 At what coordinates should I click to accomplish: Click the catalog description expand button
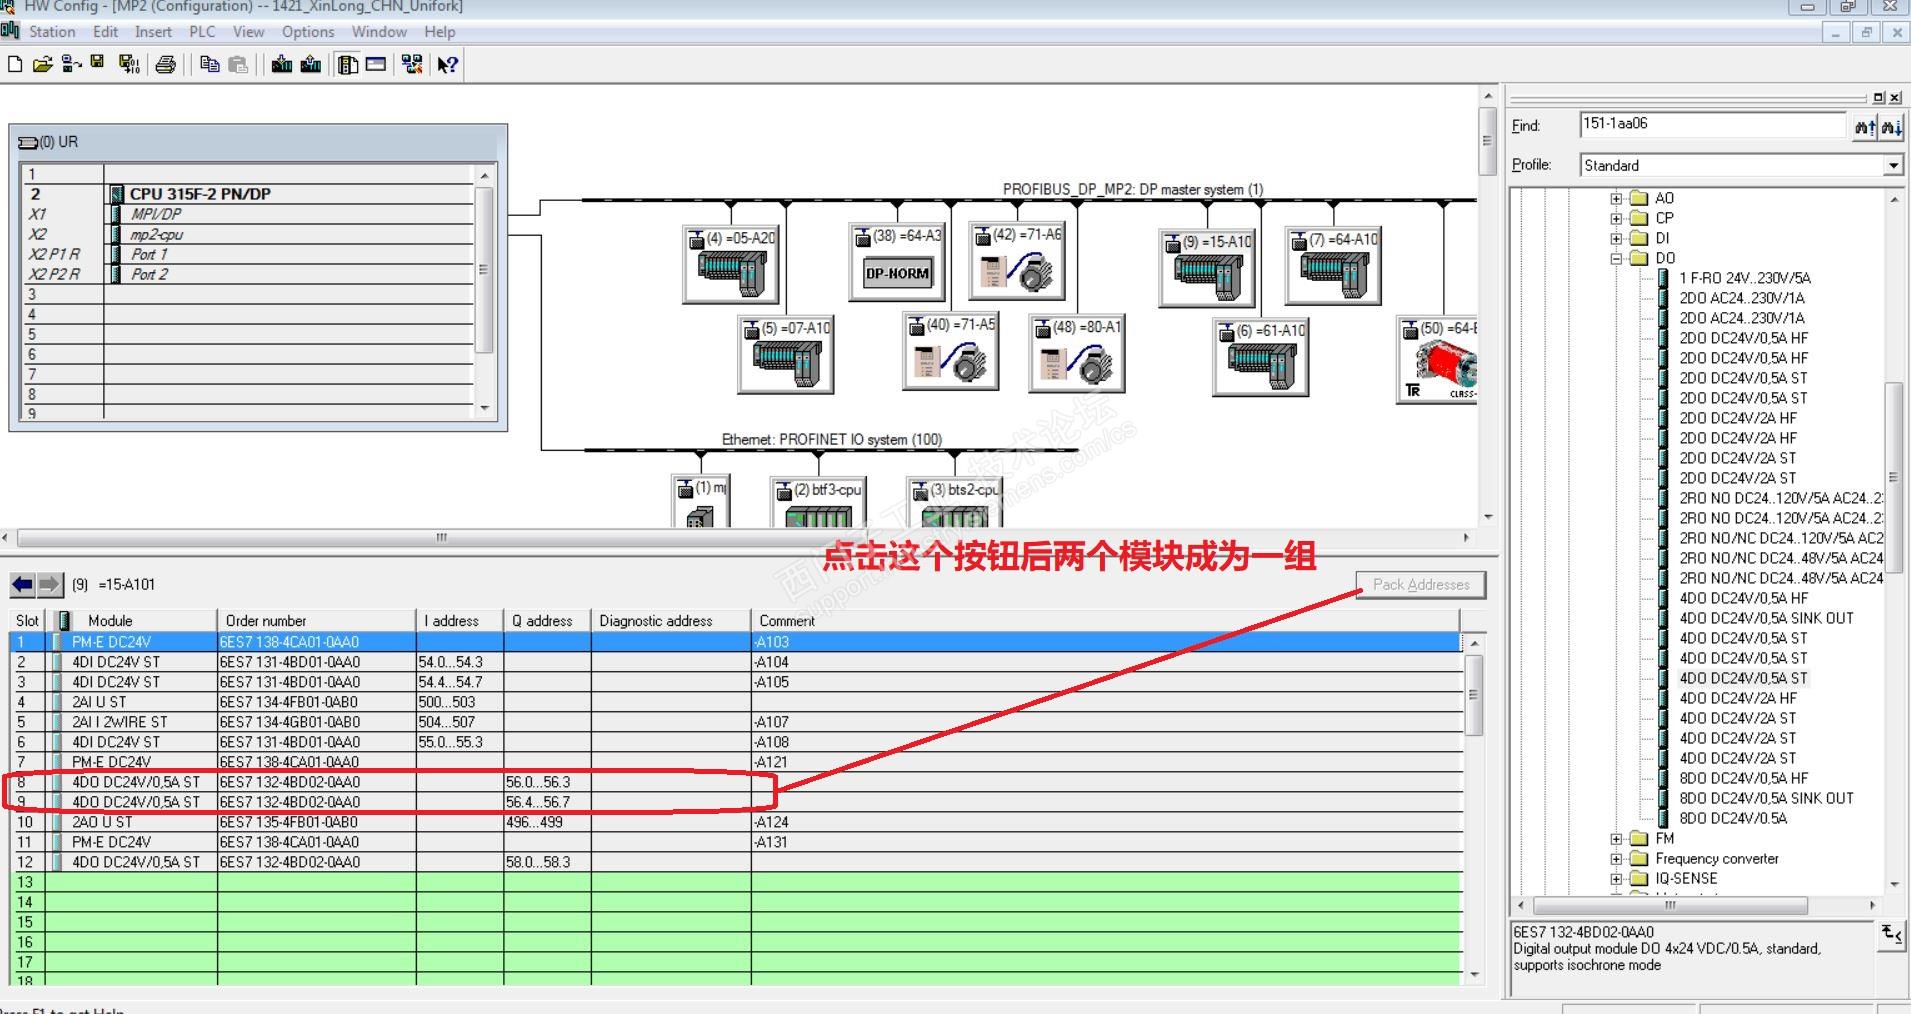1891,935
